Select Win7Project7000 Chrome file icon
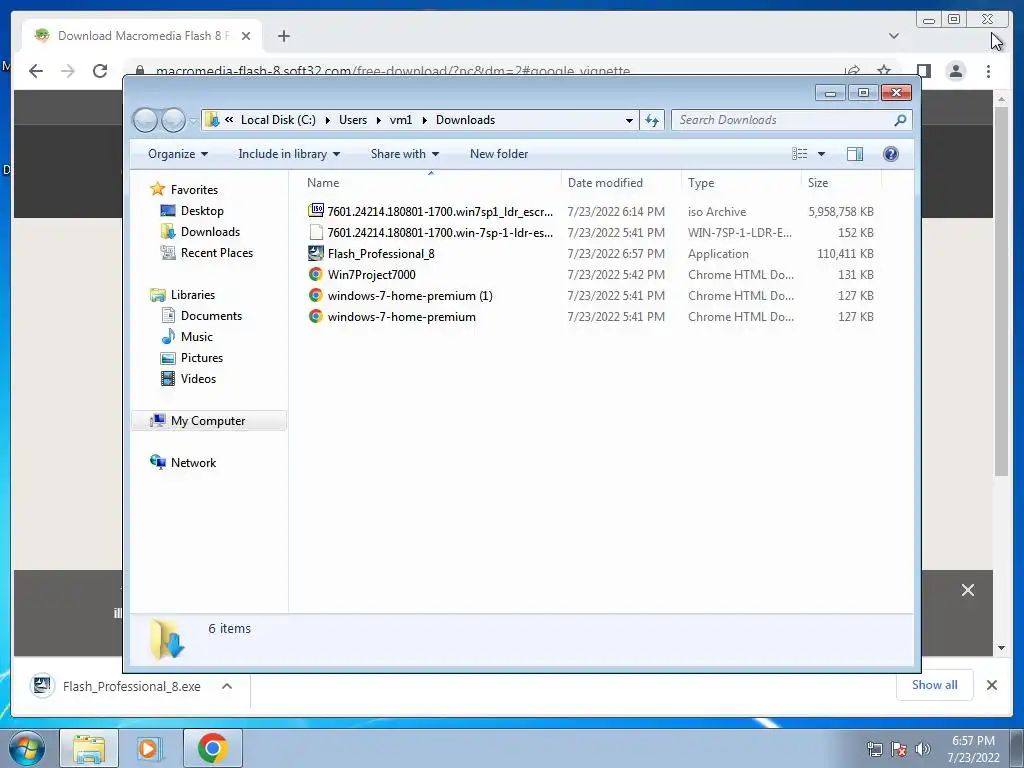 click(x=316, y=274)
